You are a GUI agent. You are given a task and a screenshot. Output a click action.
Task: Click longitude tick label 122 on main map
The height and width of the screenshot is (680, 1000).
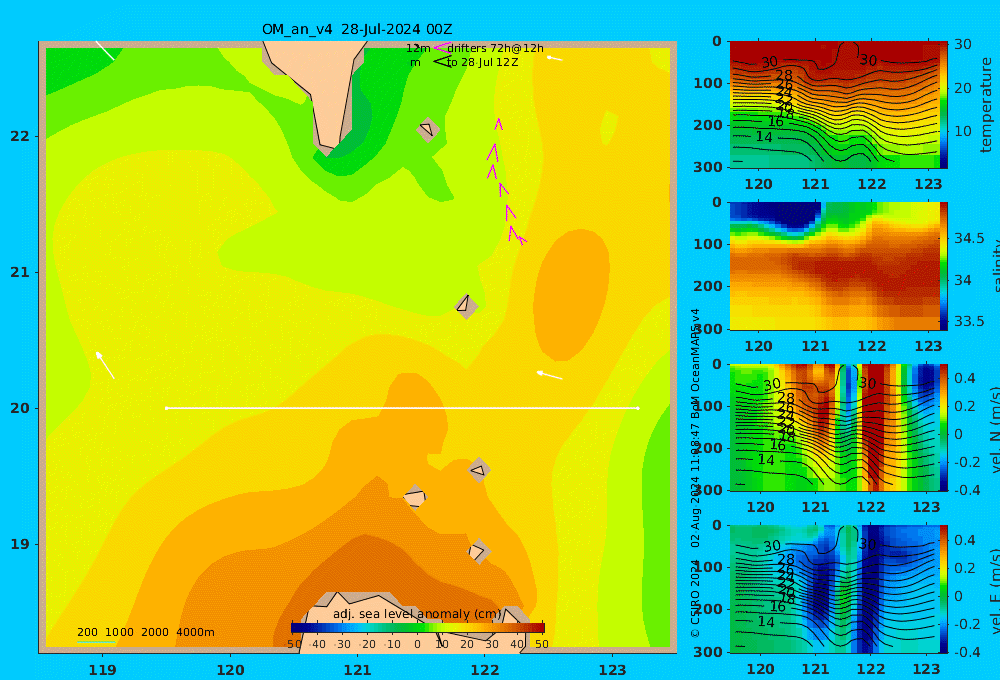click(485, 670)
